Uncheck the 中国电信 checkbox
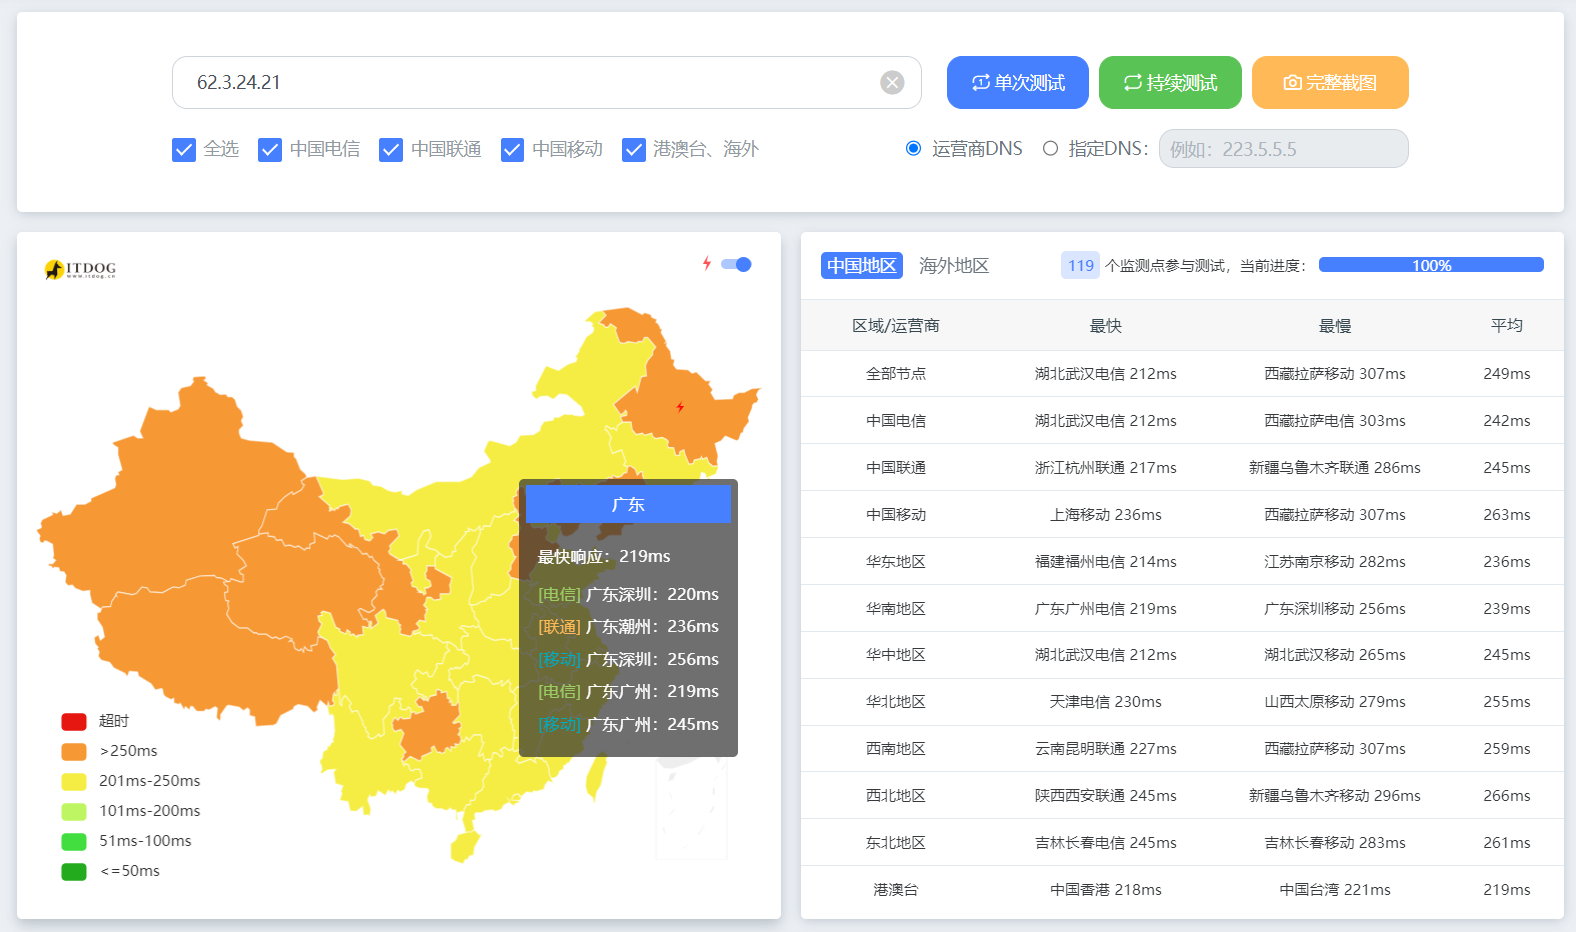Viewport: 1576px width, 932px height. [x=270, y=150]
